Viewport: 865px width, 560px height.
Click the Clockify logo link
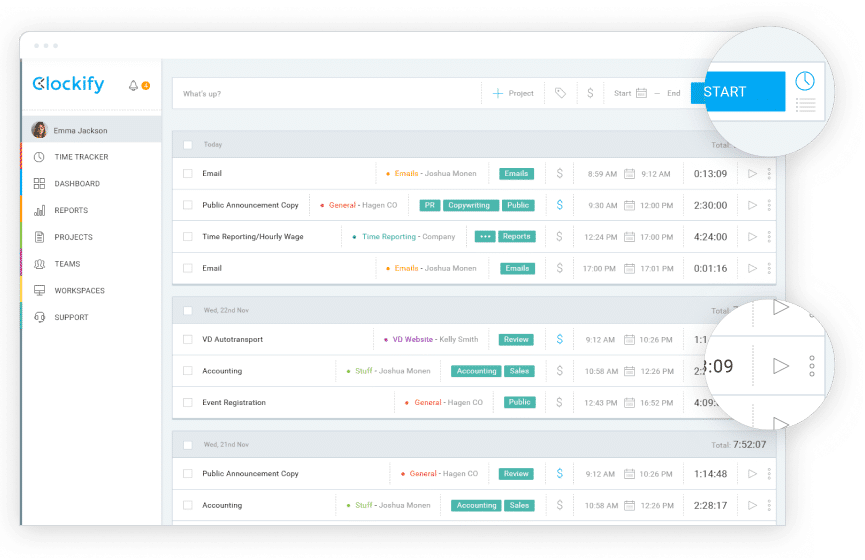(x=68, y=85)
